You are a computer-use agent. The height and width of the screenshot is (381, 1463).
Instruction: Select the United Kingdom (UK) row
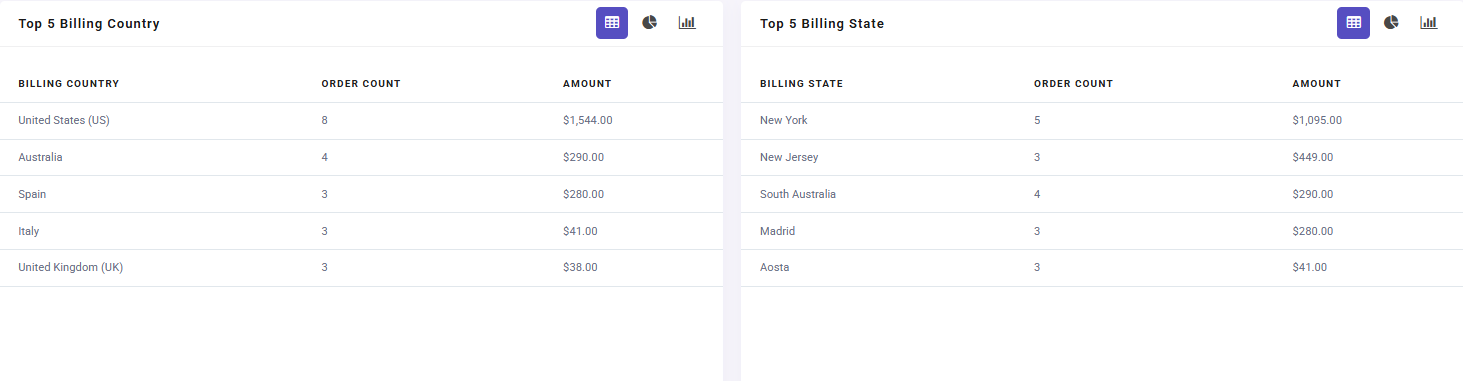(361, 268)
